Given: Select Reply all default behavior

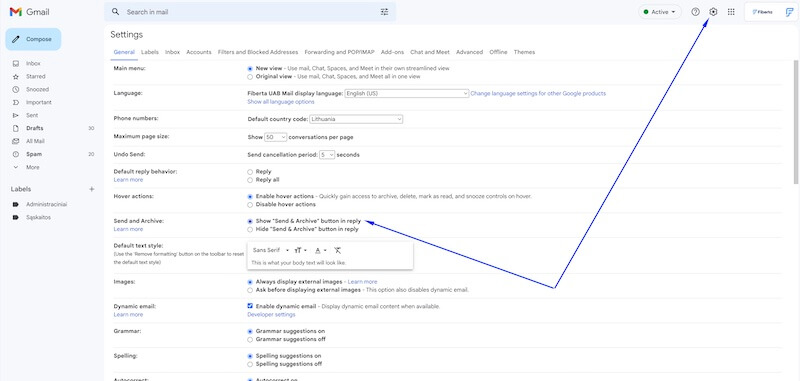Looking at the screenshot, I should point(250,180).
